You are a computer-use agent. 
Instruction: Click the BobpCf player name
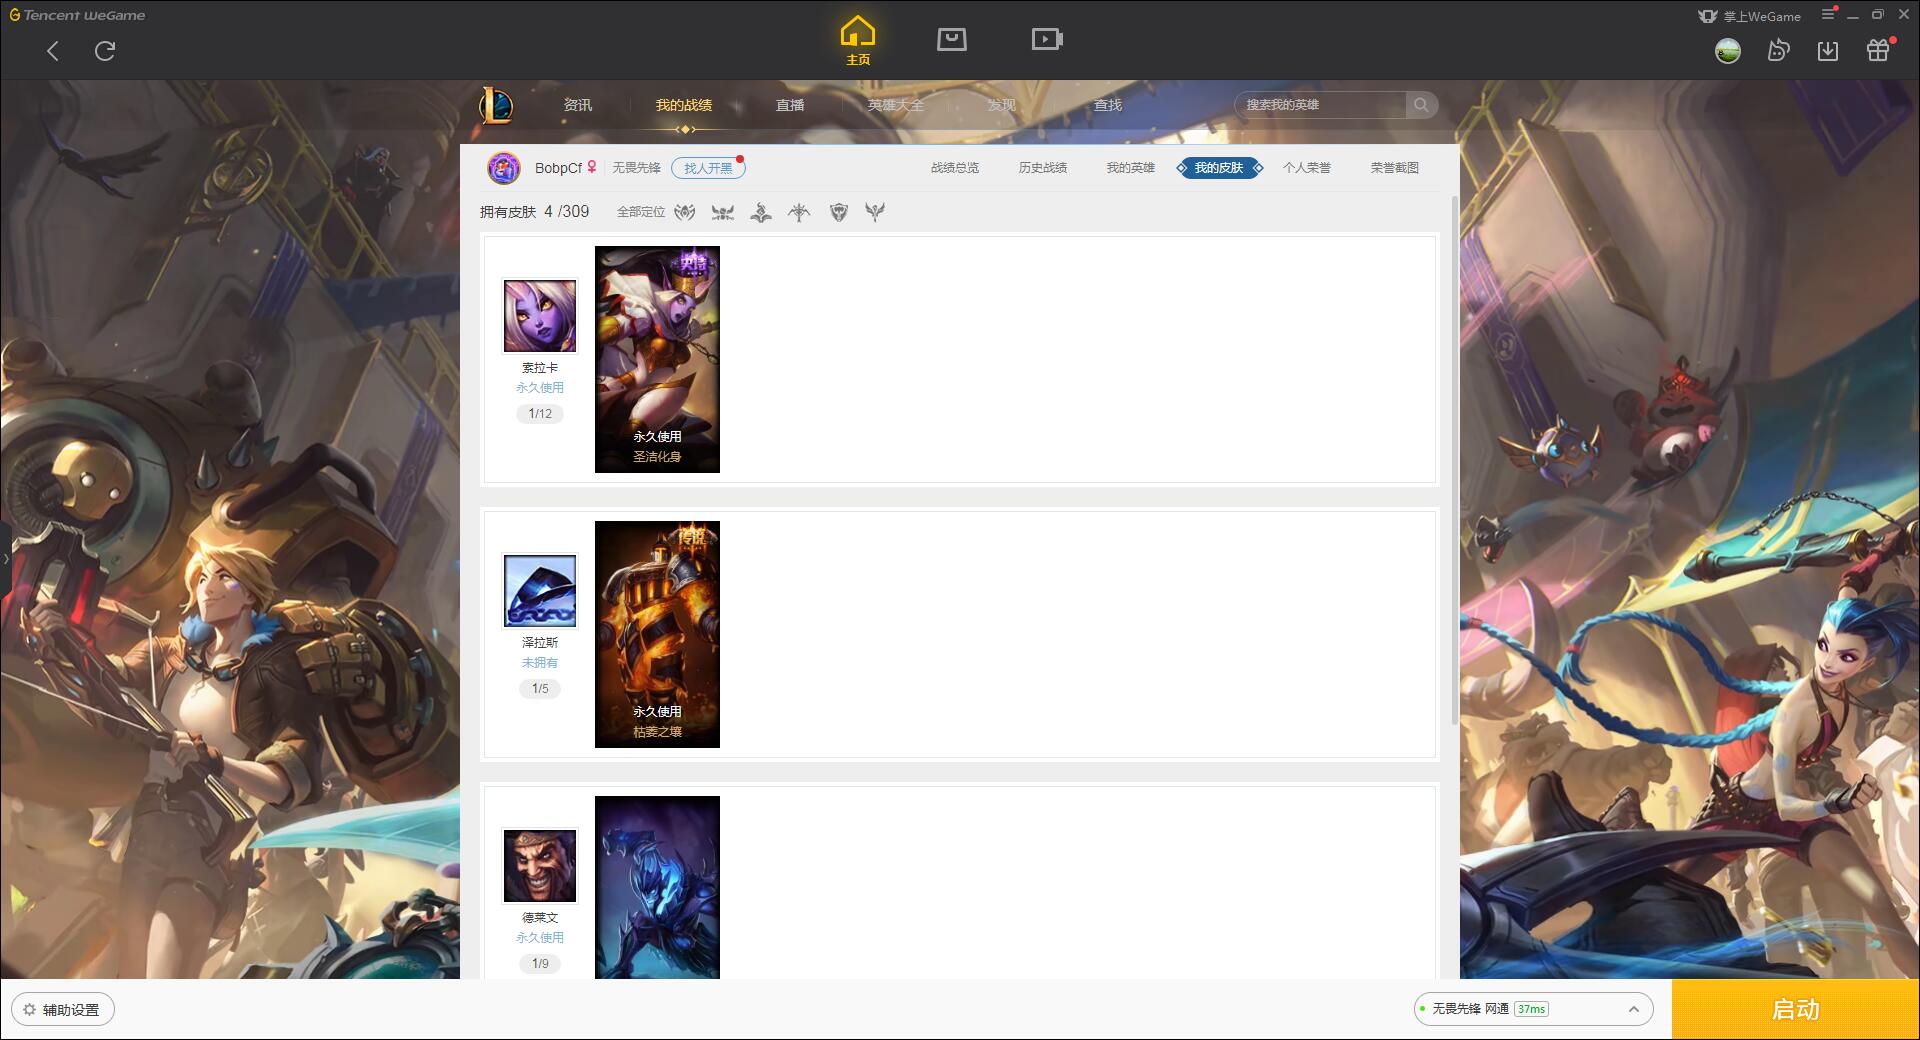[x=558, y=168]
